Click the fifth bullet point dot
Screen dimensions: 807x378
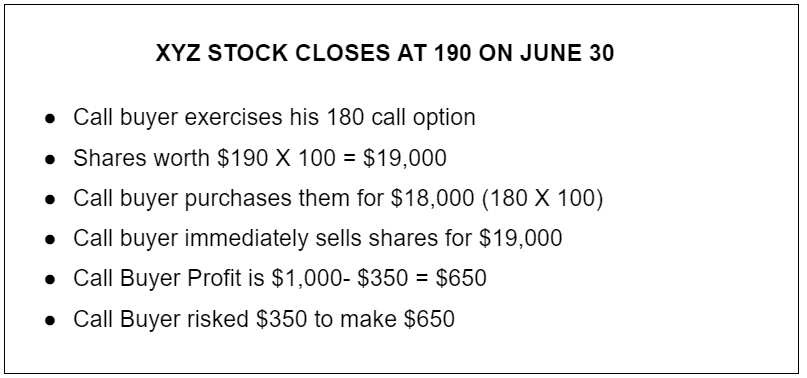tap(50, 280)
